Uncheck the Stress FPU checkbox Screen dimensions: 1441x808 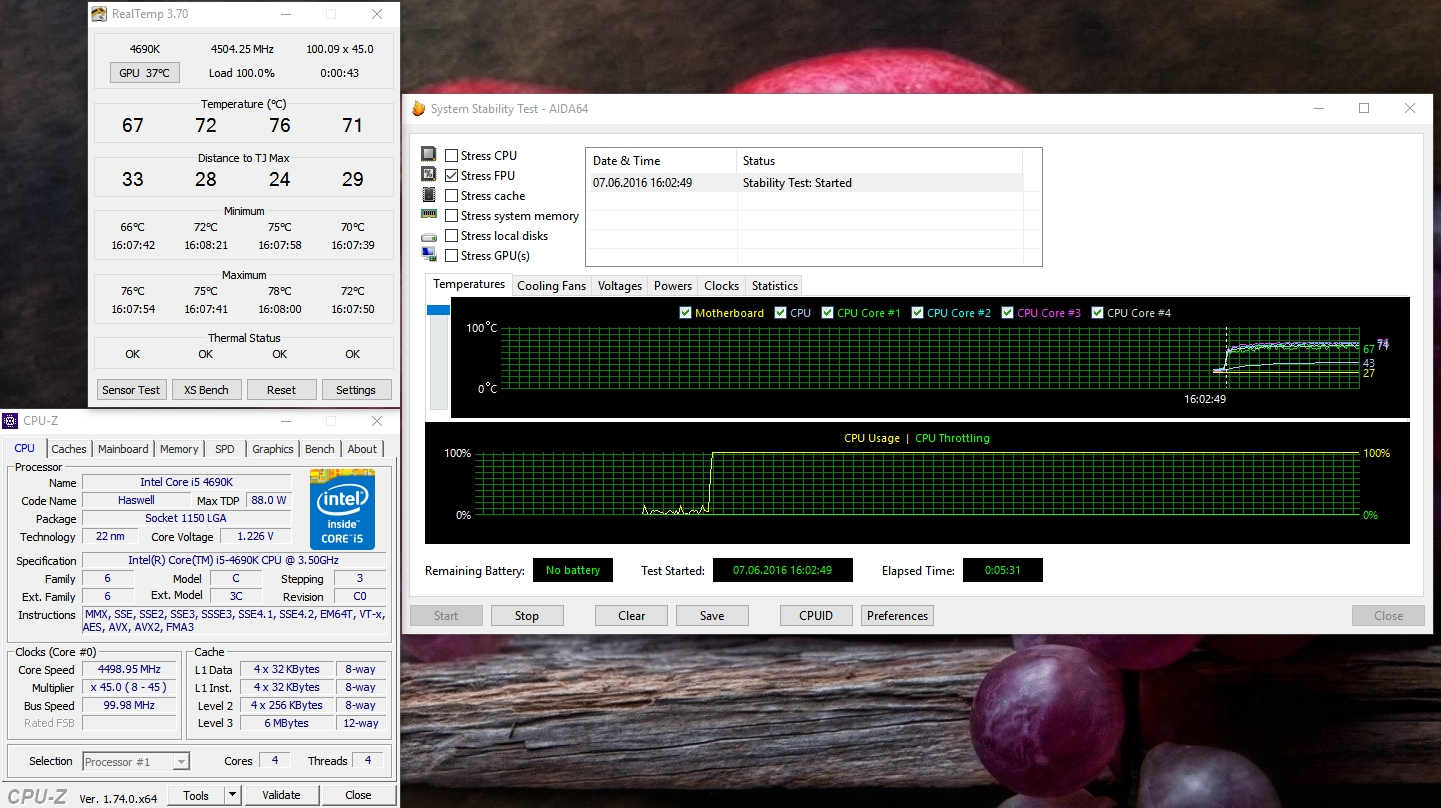point(452,175)
